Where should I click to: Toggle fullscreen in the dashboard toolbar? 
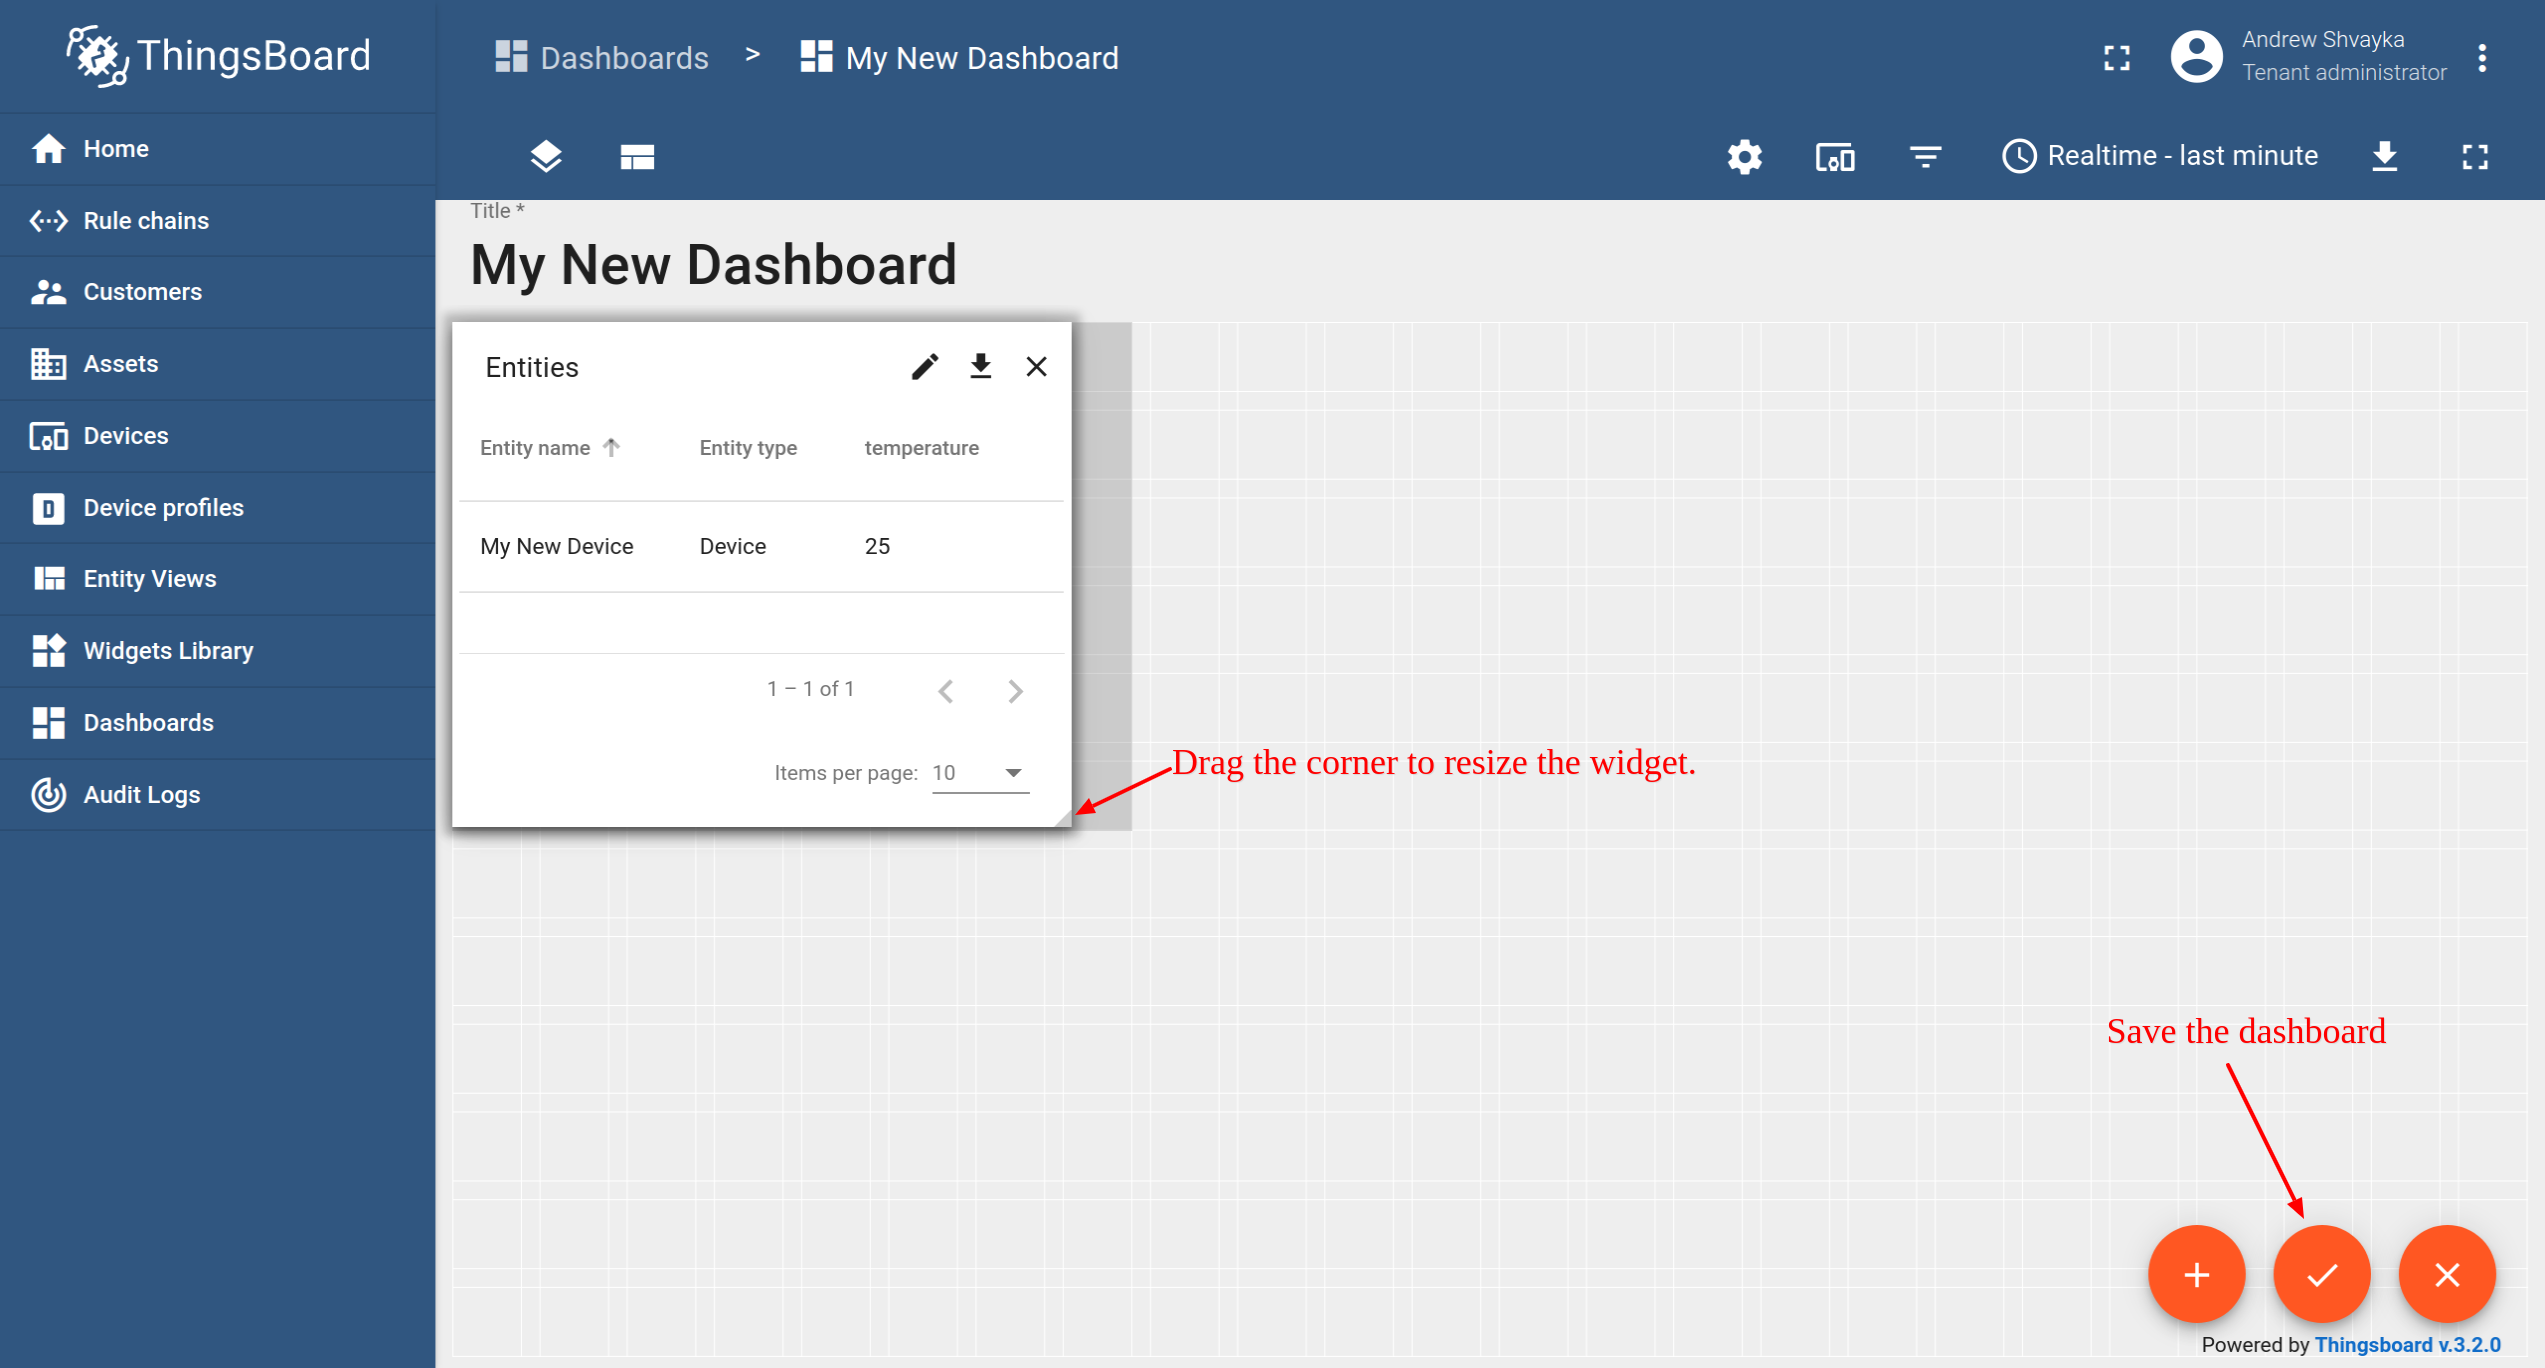[x=2475, y=157]
